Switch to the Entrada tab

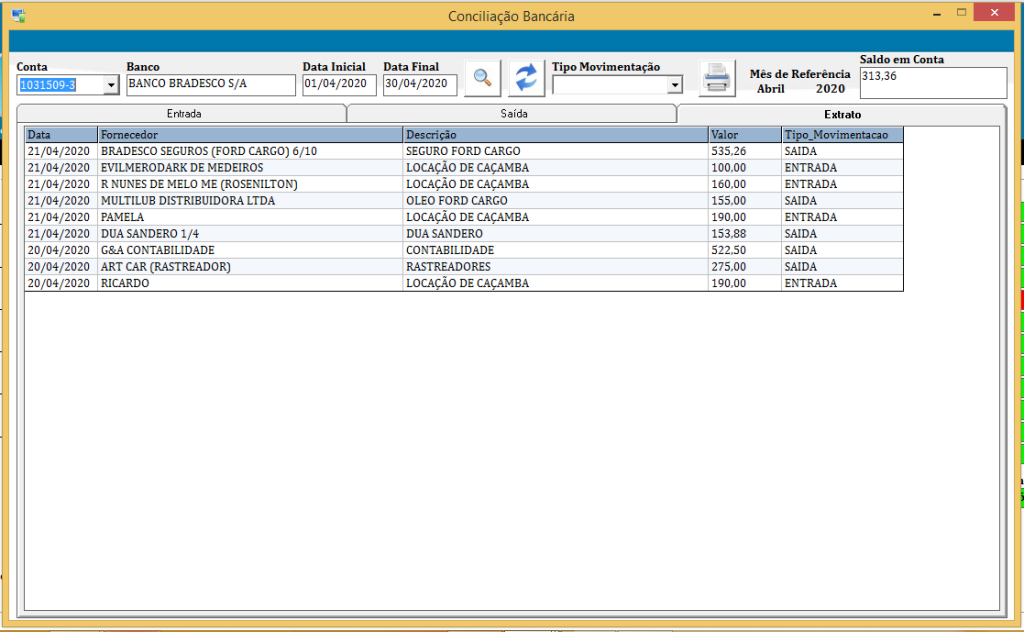coord(183,114)
